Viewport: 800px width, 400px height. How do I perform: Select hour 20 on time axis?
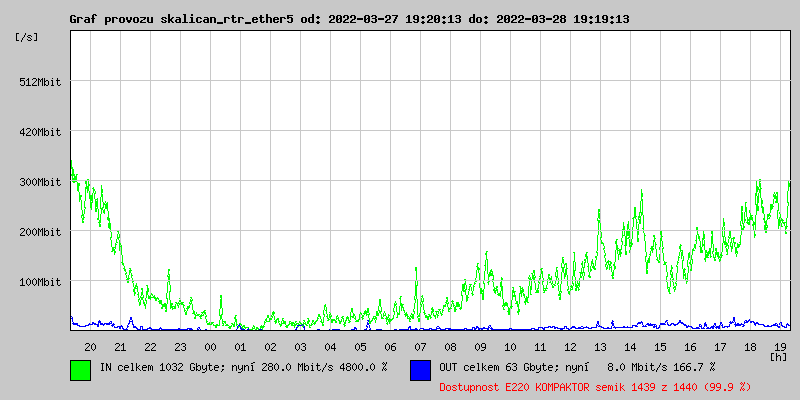(90, 347)
